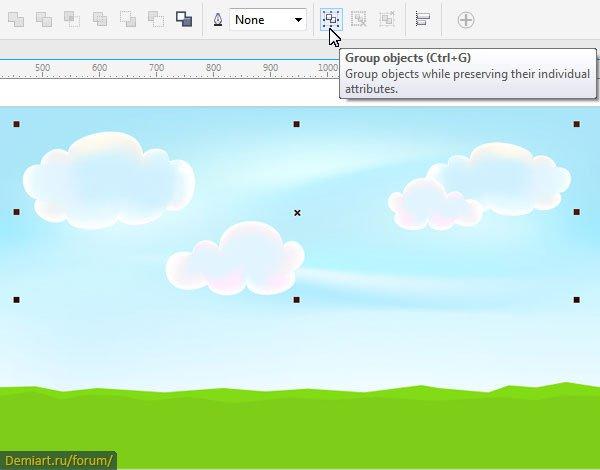This screenshot has height=470, width=600.
Task: Select the green grass shape
Action: tap(300, 426)
